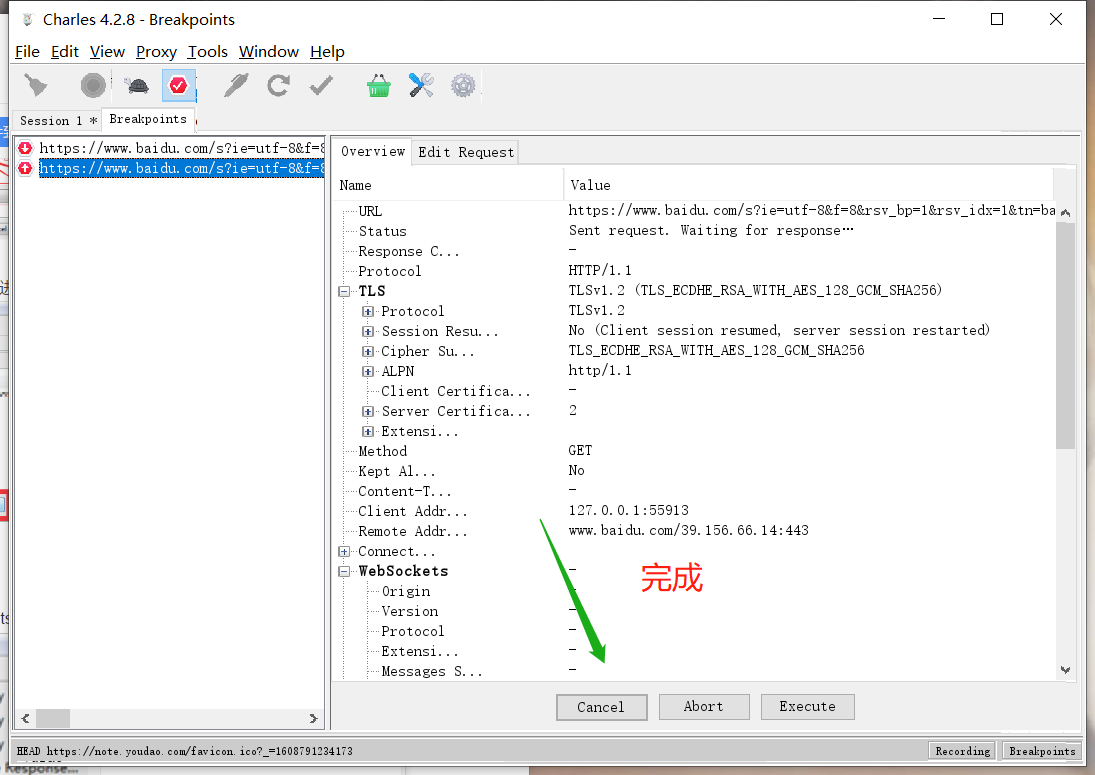Click the vertical scrollbar thumb in Overview

[1065, 335]
